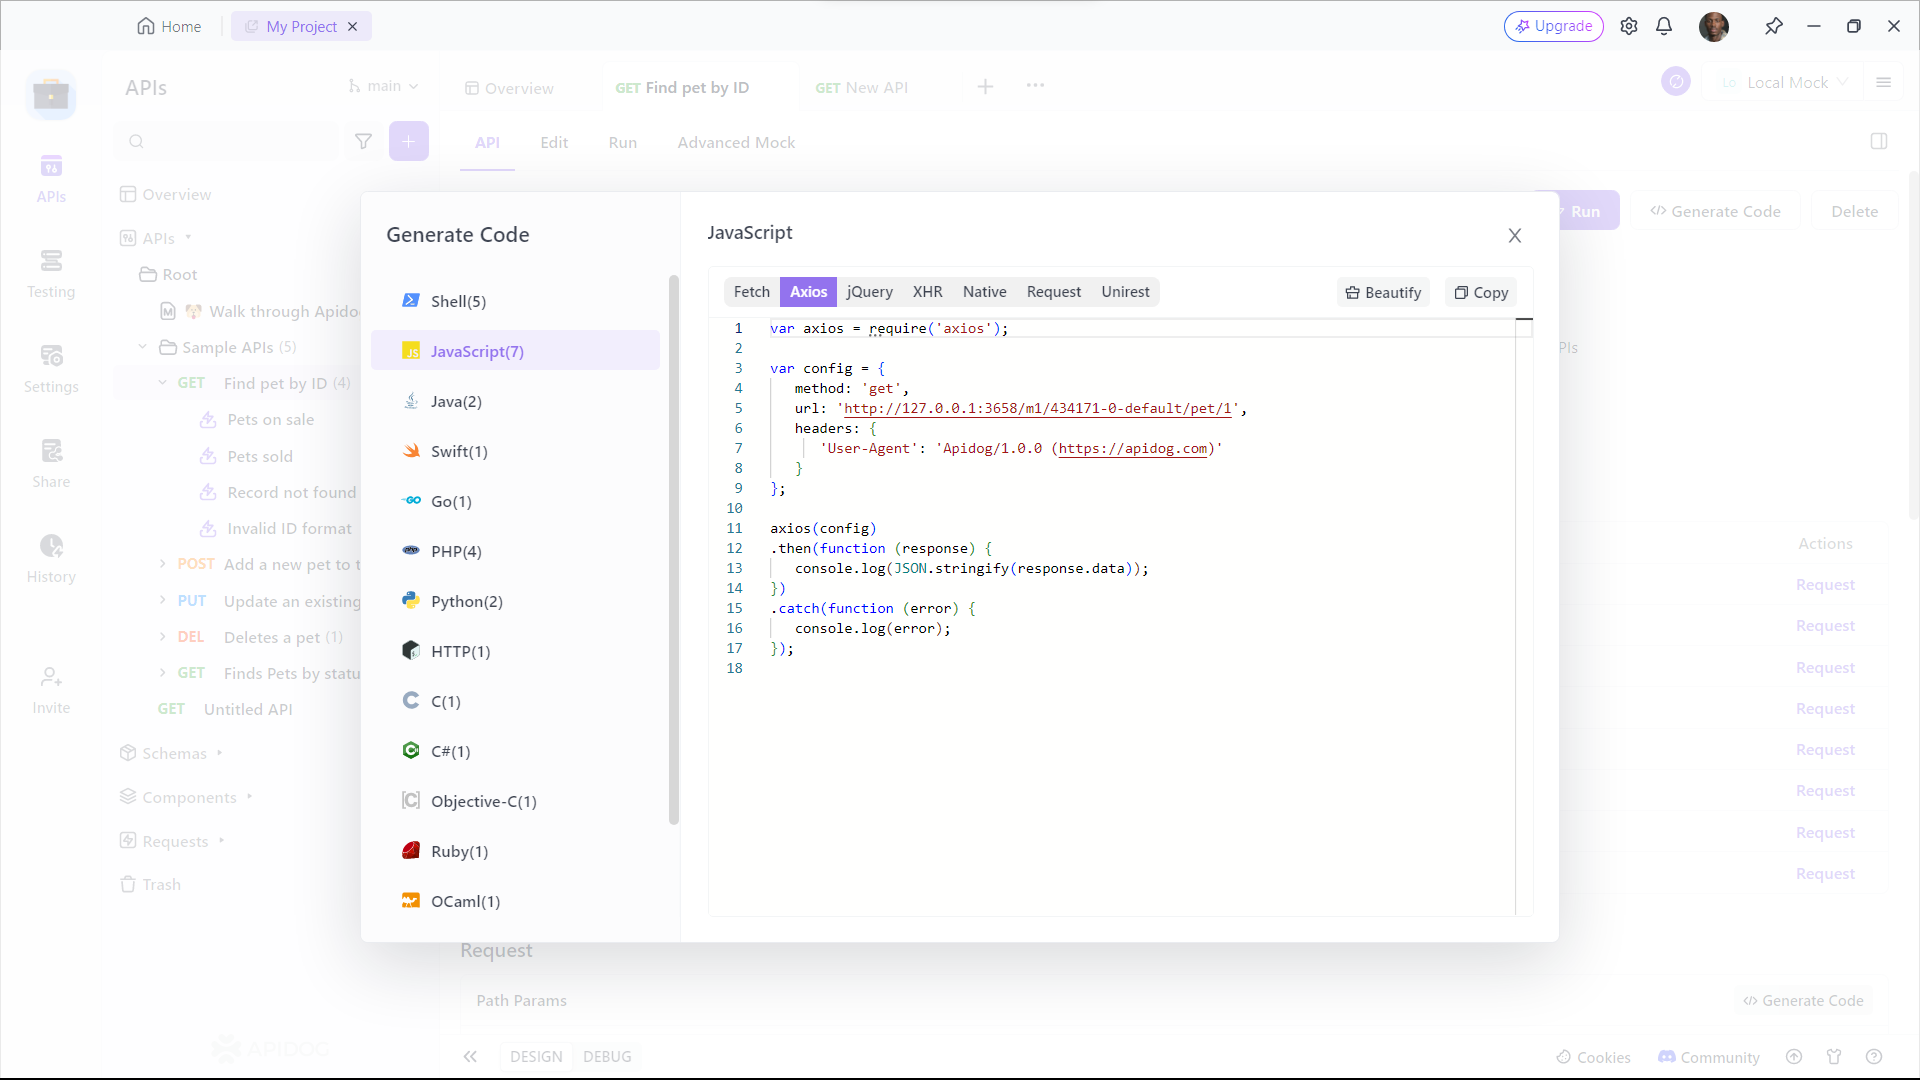Expand the Finds Pets by status endpoint

[x=162, y=673]
